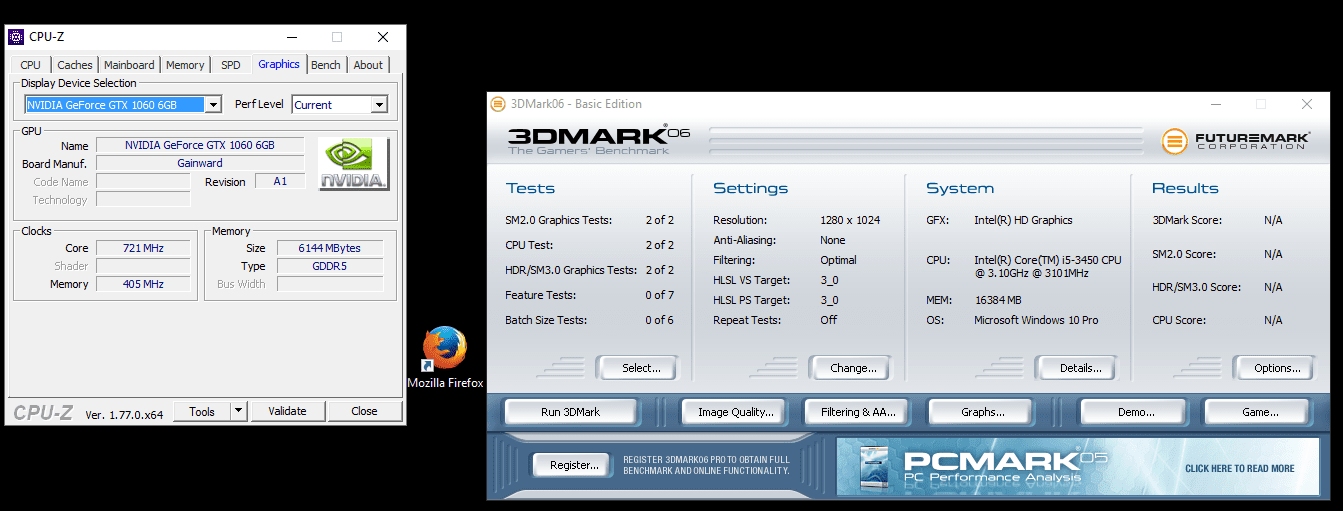This screenshot has width=1343, height=511.
Task: Click the Register button in 3DMark06
Action: coord(574,465)
